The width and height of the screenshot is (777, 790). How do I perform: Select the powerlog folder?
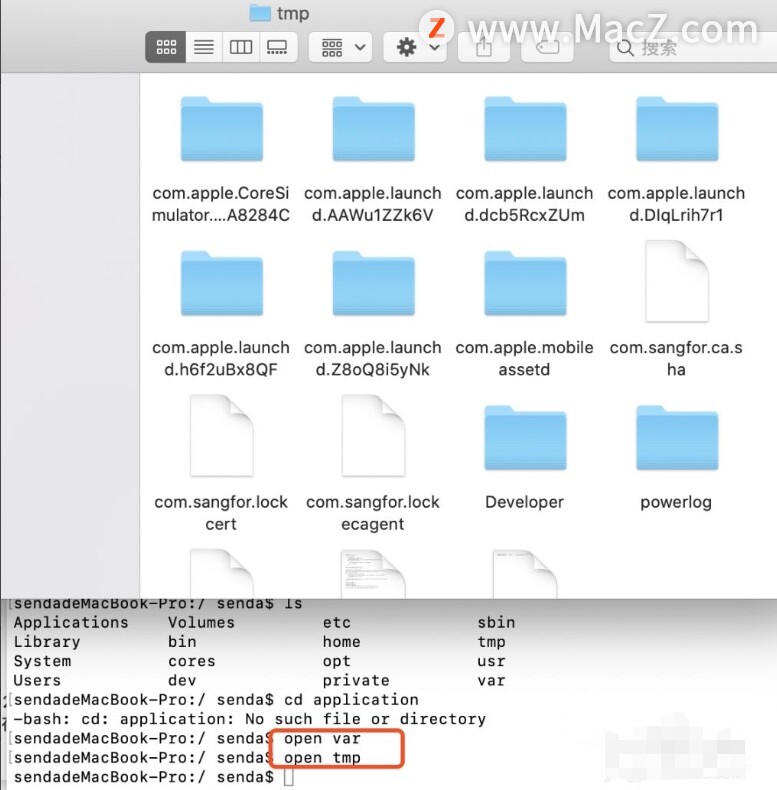click(677, 438)
